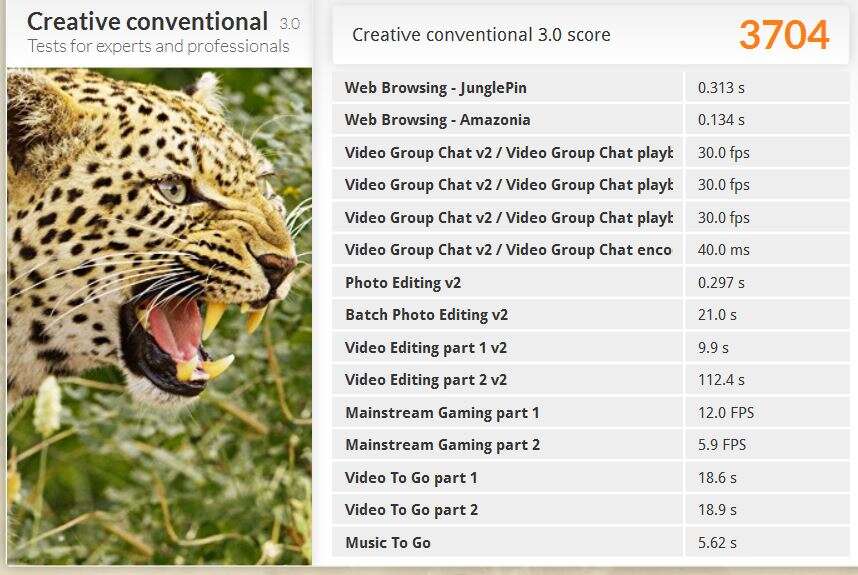The image size is (858, 575).
Task: Click the Batch Photo Editing v2 row
Action: 426,315
